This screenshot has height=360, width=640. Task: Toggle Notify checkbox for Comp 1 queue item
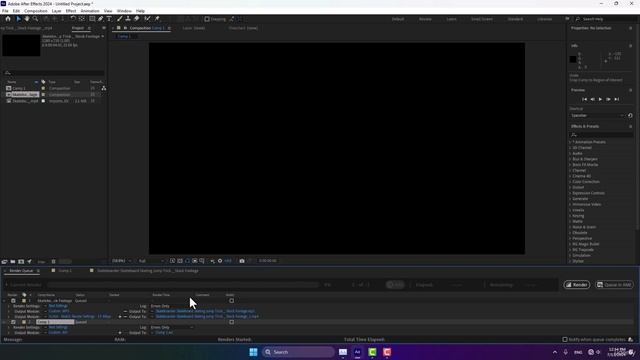click(x=231, y=322)
